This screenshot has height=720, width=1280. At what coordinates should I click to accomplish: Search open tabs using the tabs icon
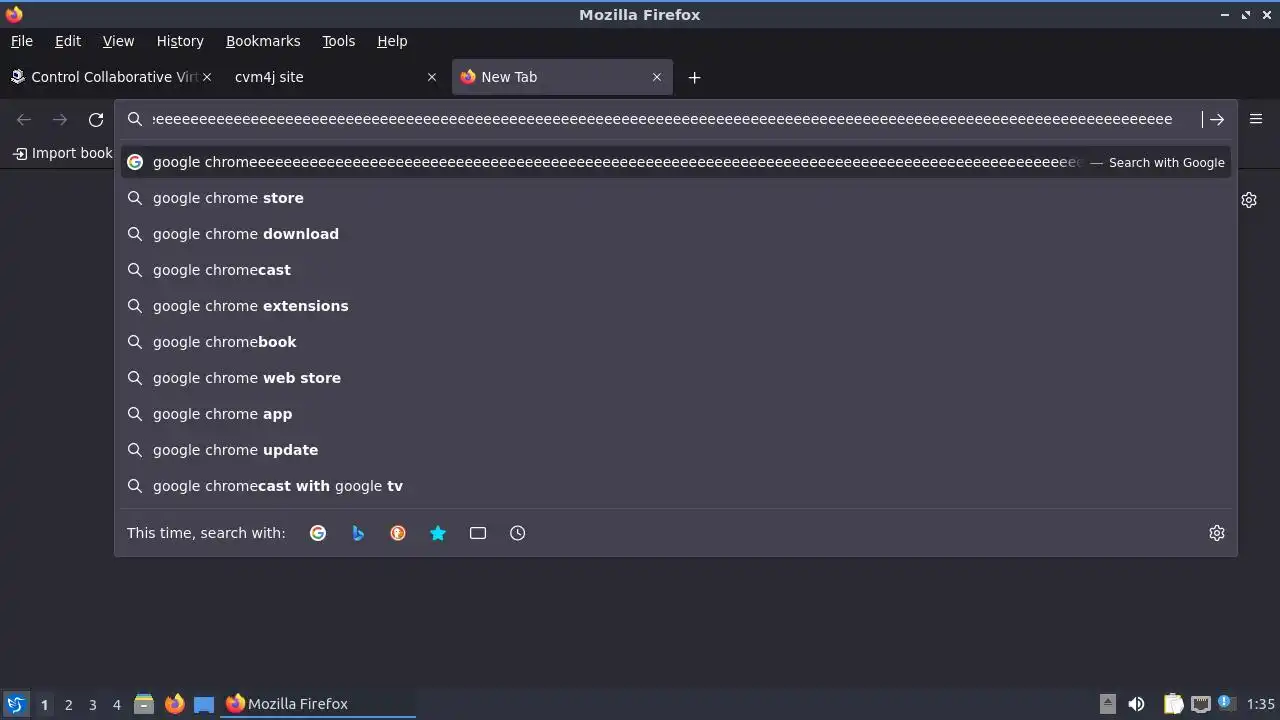478,533
